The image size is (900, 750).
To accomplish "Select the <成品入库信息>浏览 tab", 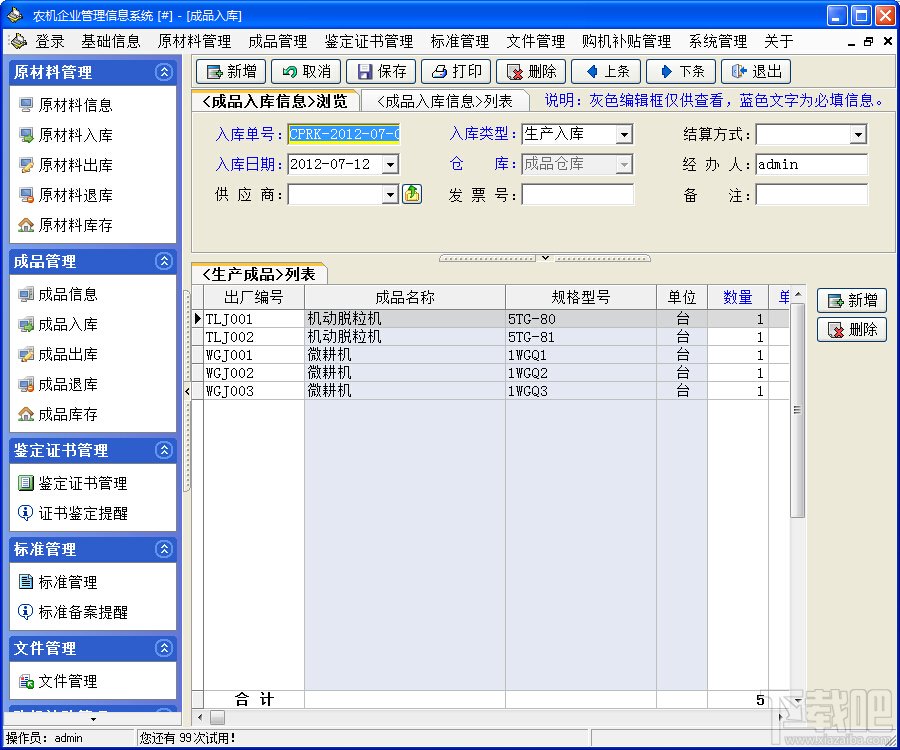I will click(x=275, y=101).
